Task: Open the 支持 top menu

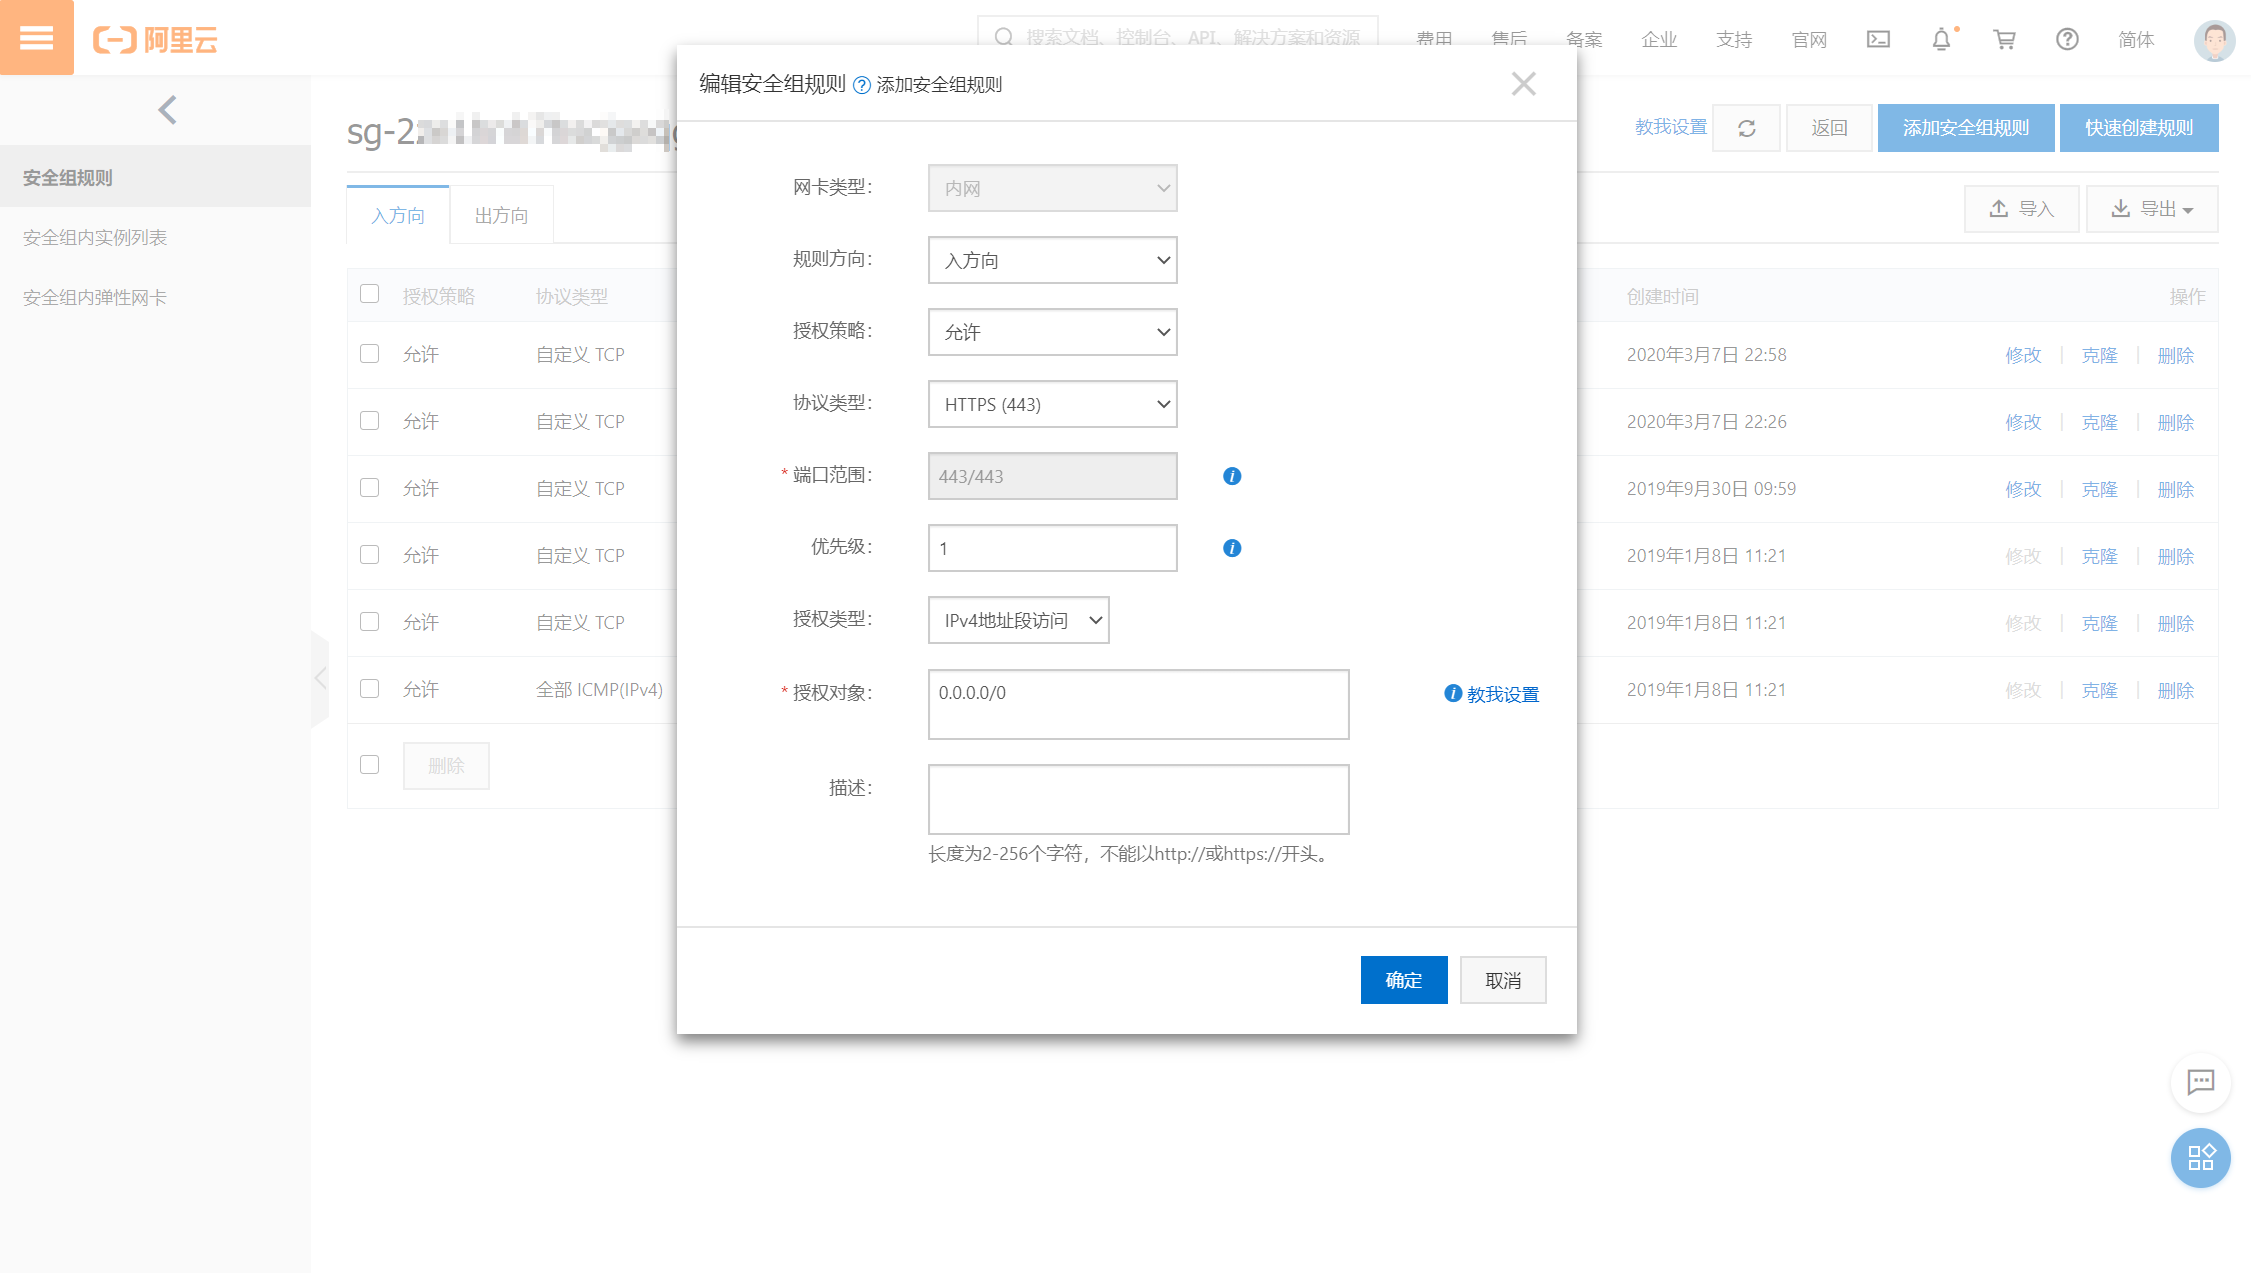Action: coord(1734,40)
